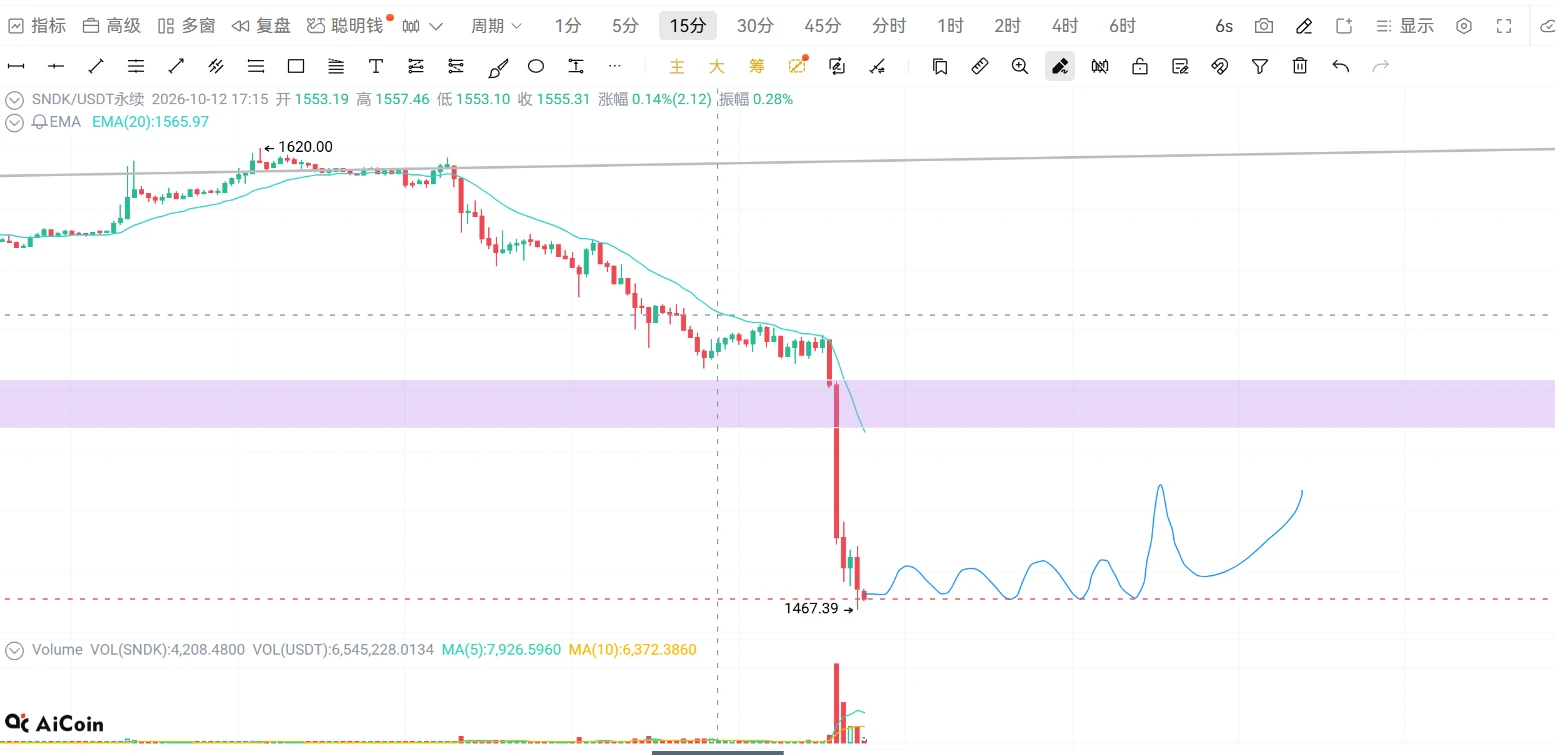
Task: Collapse the EMA indicator legend
Action: [x=14, y=122]
